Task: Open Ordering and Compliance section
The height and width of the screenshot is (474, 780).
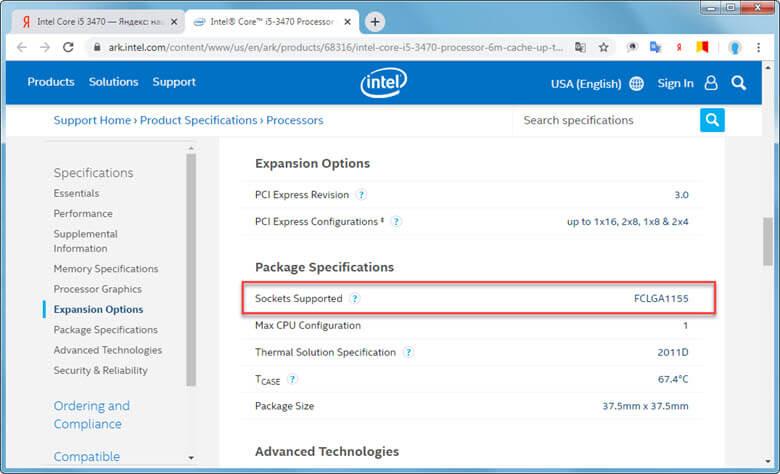Action: click(x=92, y=415)
